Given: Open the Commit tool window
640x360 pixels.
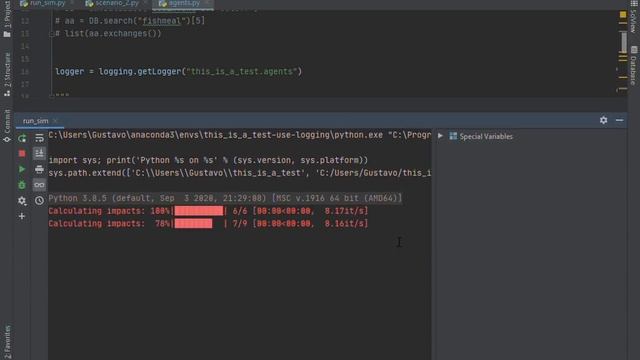Looking at the screenshot, I should [x=7, y=121].
